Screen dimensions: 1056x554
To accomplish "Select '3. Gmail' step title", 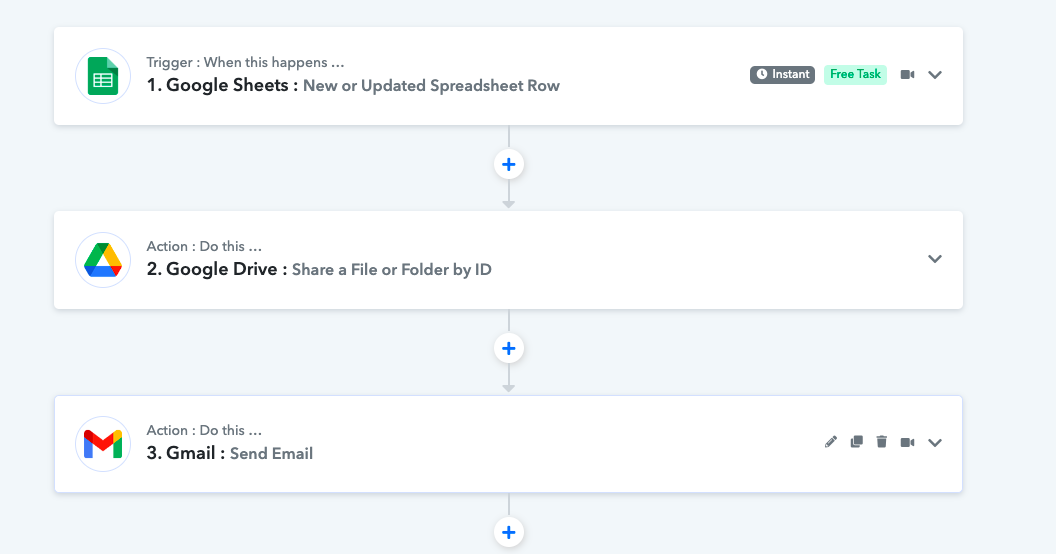I will (x=186, y=453).
